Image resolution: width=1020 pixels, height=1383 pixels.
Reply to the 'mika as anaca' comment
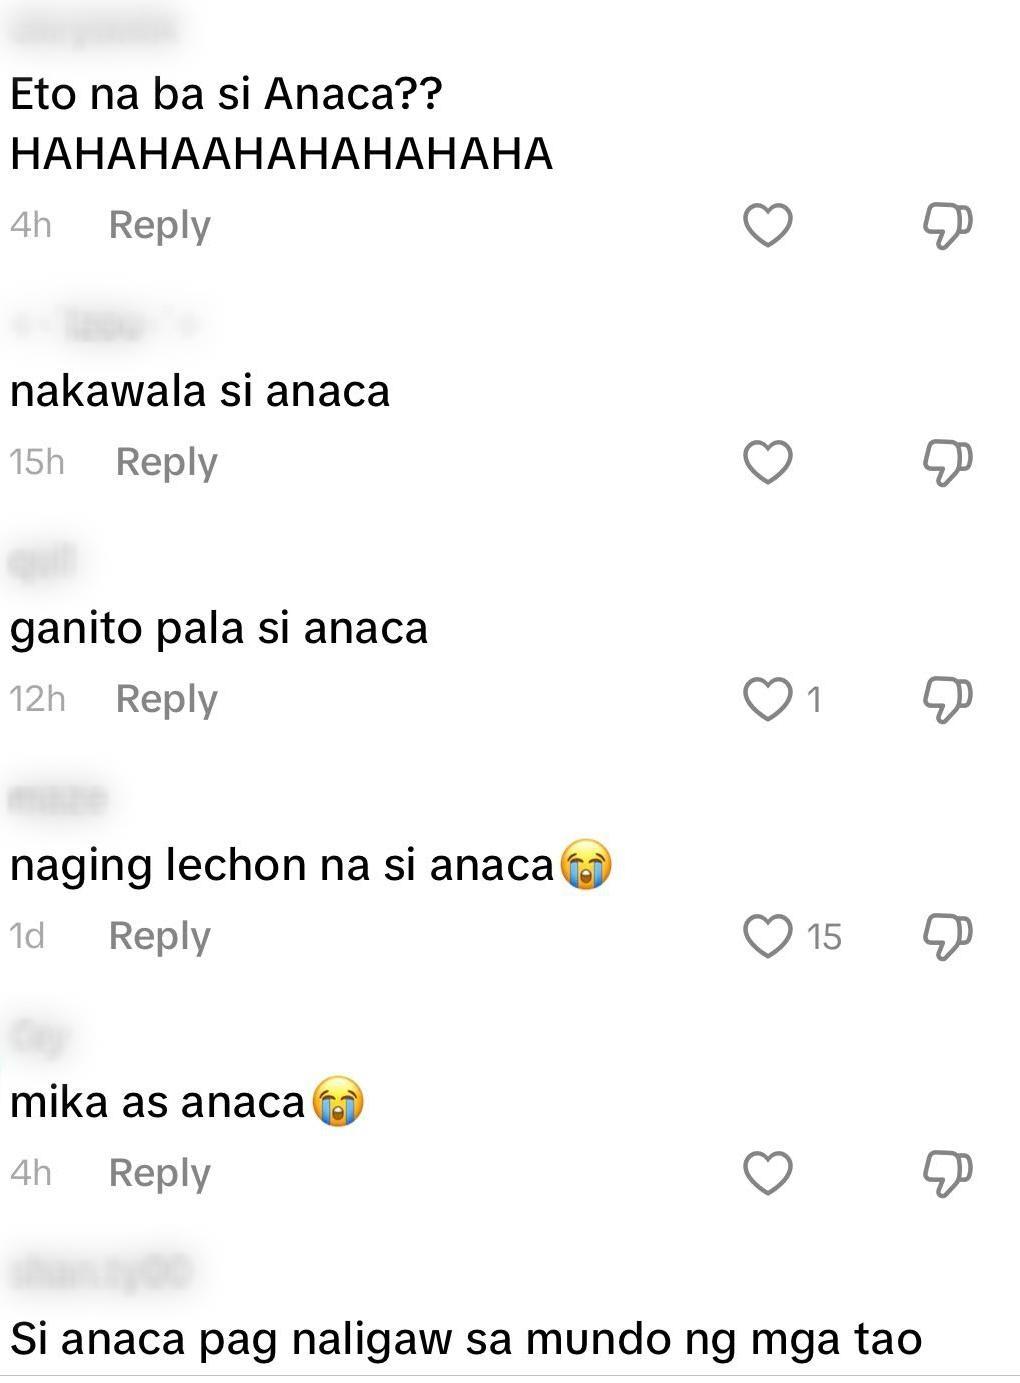[x=160, y=1173]
